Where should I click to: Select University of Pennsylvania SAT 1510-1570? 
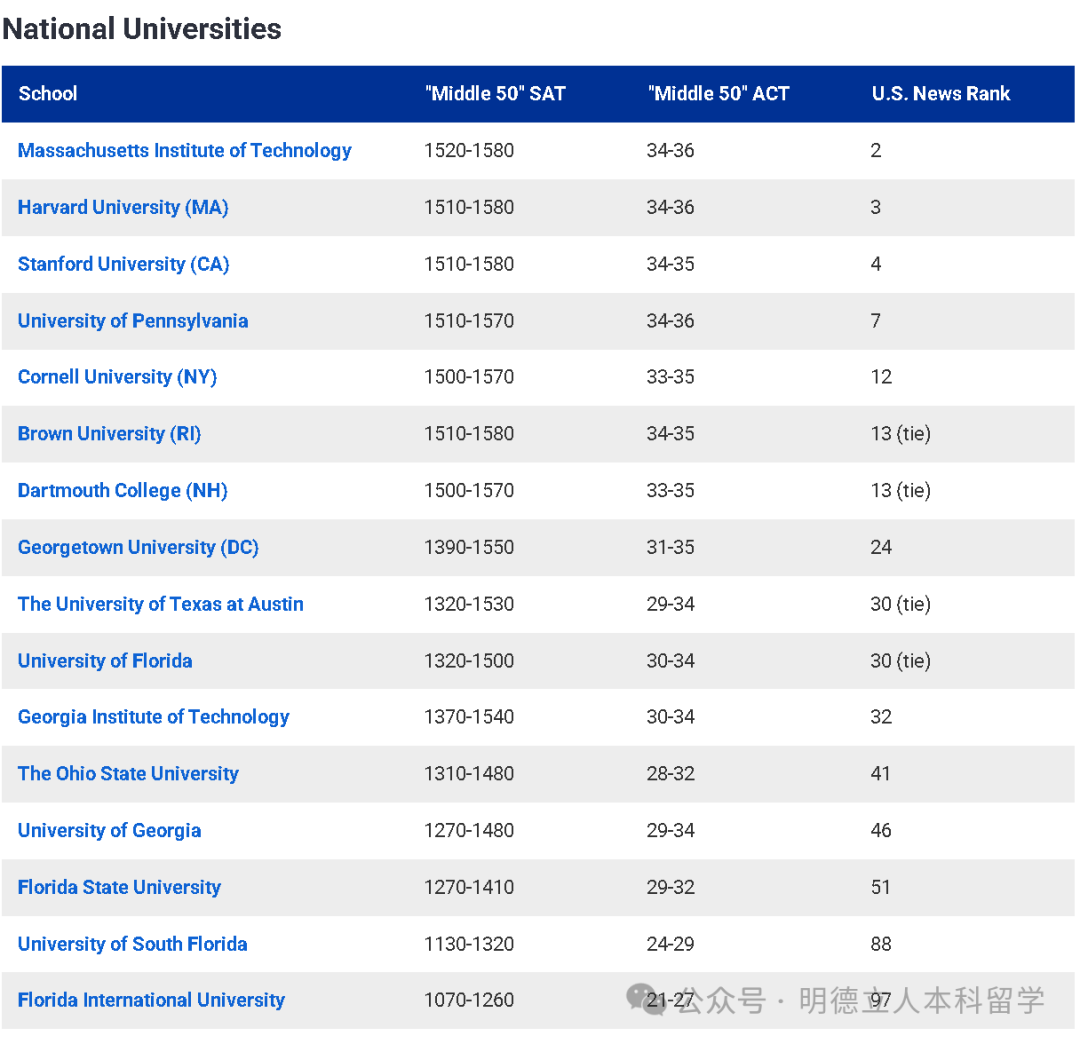pyautogui.click(x=469, y=321)
